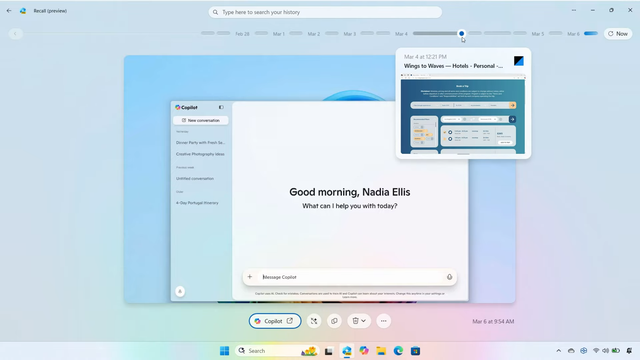Open the title bar more options ellipsis

pyautogui.click(x=574, y=10)
